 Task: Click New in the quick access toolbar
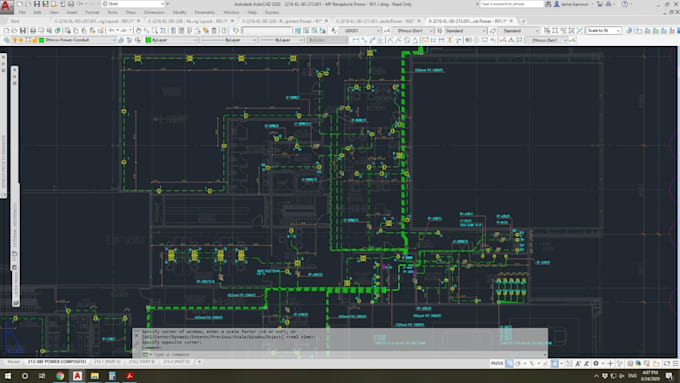[20, 4]
